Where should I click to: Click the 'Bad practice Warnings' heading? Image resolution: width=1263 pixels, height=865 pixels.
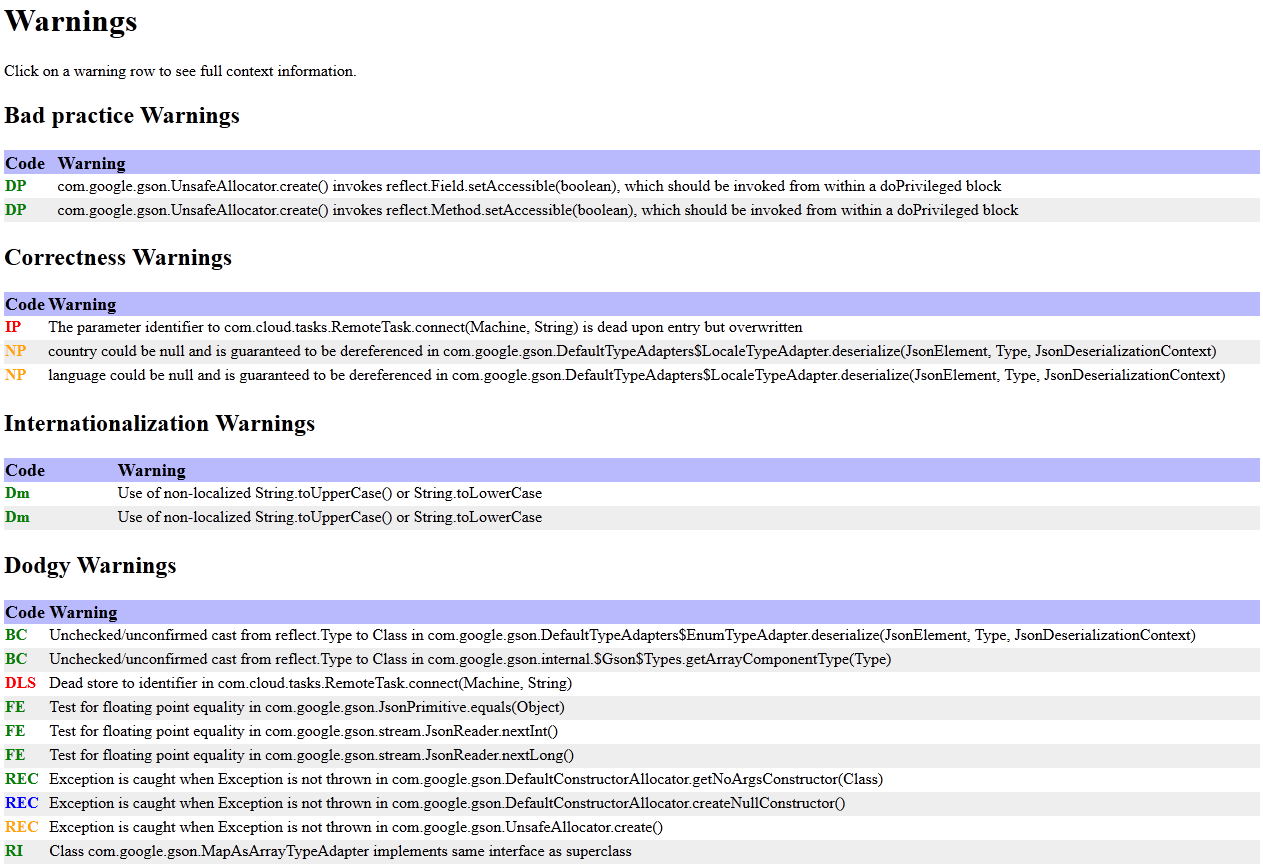122,116
